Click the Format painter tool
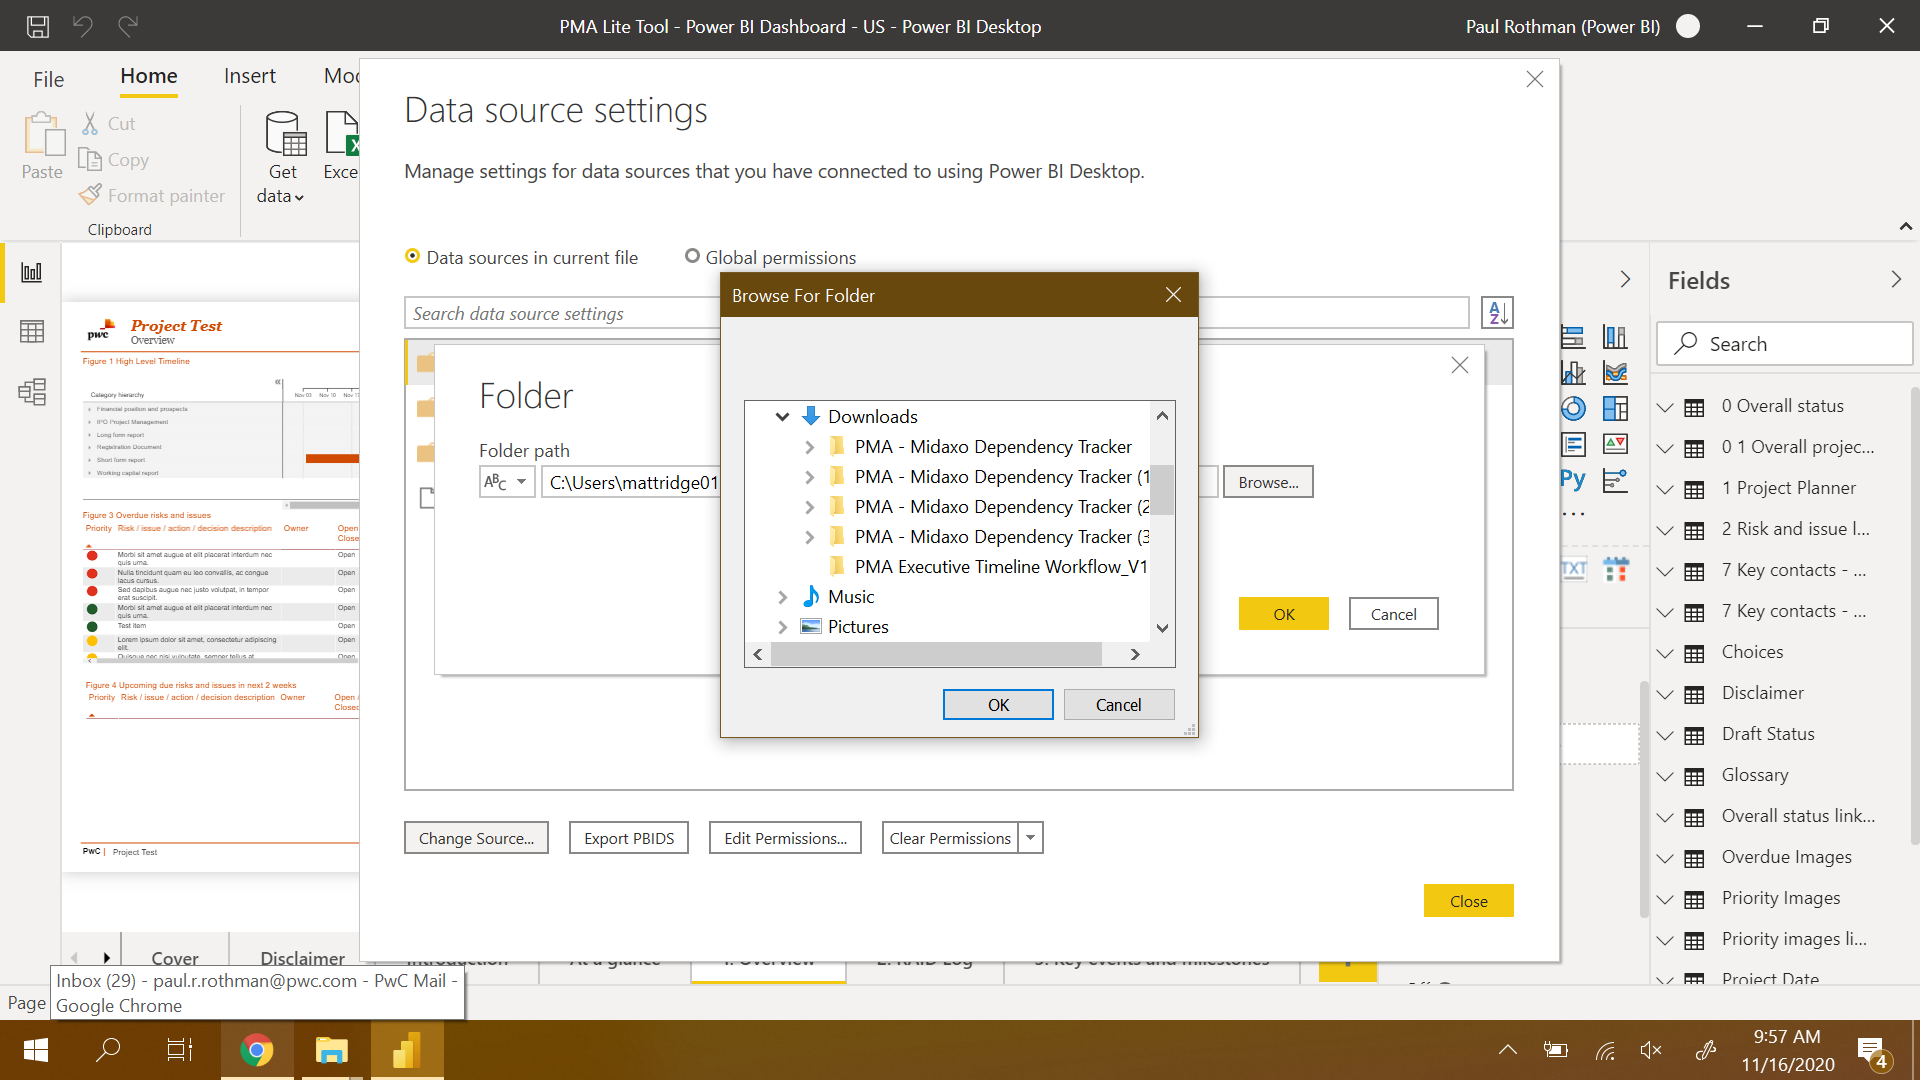Viewport: 1920px width, 1080px height. (x=152, y=196)
